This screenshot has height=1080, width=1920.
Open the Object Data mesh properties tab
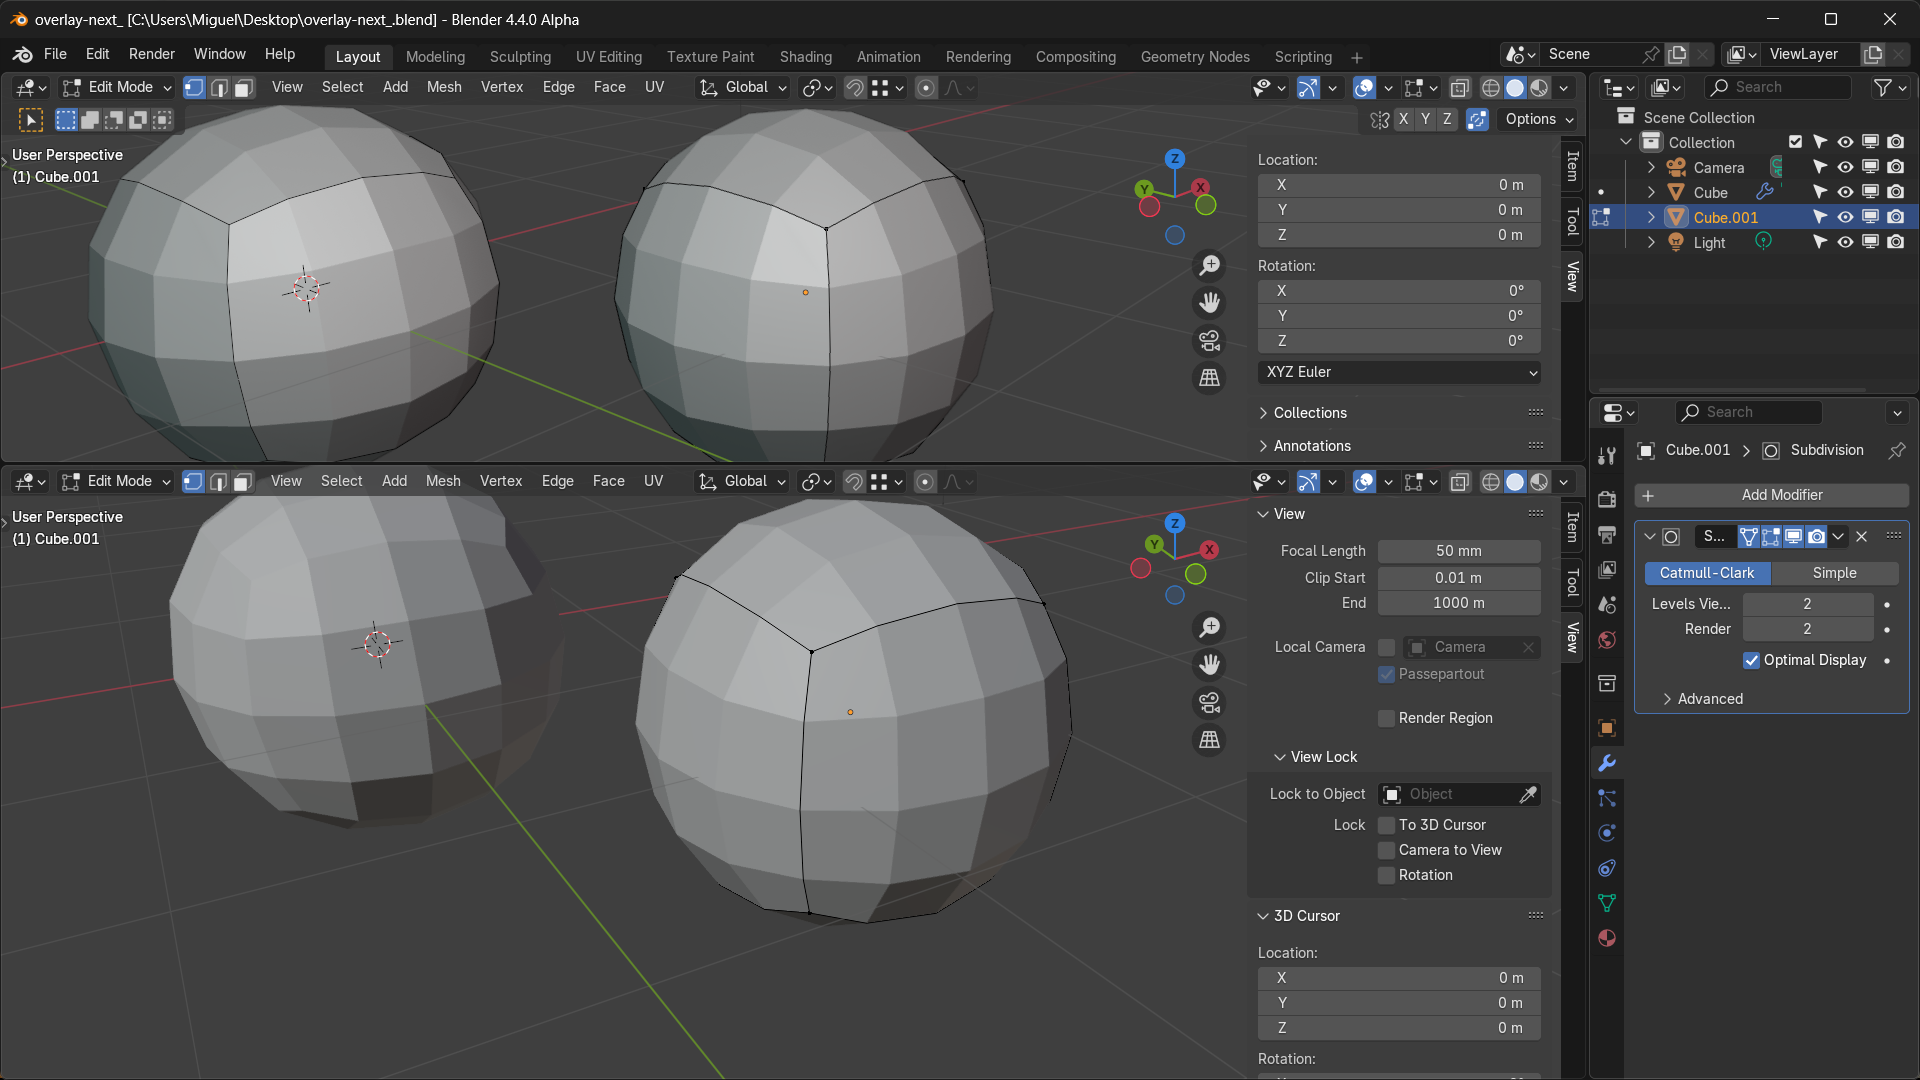coord(1607,903)
